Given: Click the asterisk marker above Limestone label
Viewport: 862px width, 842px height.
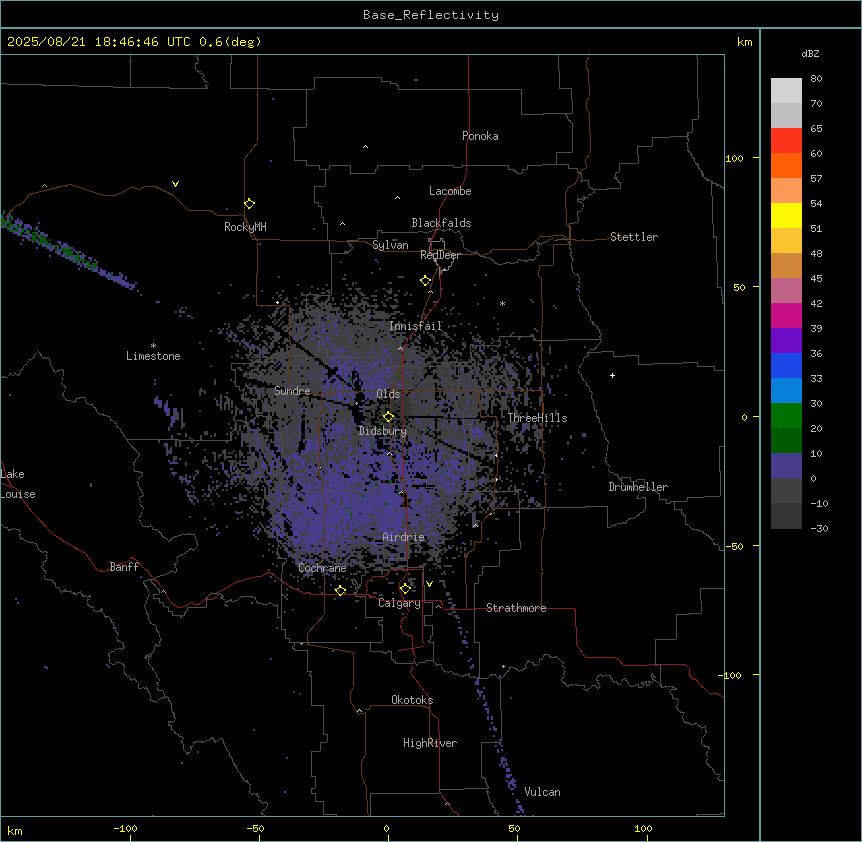Looking at the screenshot, I should click(153, 346).
